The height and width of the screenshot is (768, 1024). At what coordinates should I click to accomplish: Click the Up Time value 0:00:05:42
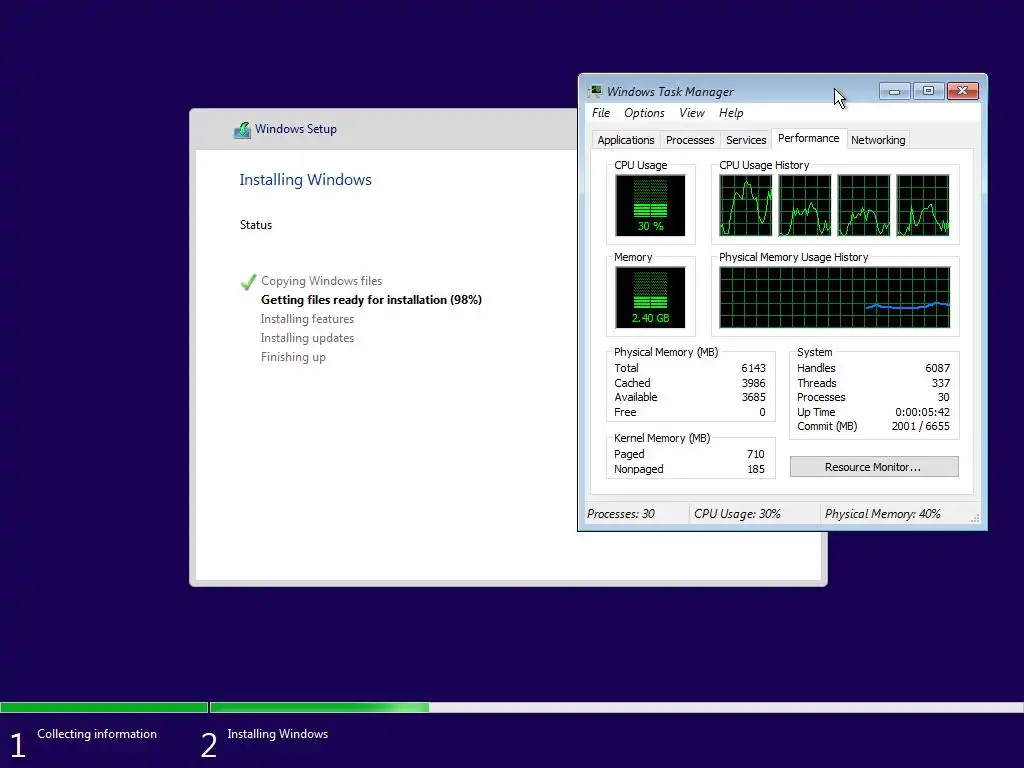[x=922, y=412]
